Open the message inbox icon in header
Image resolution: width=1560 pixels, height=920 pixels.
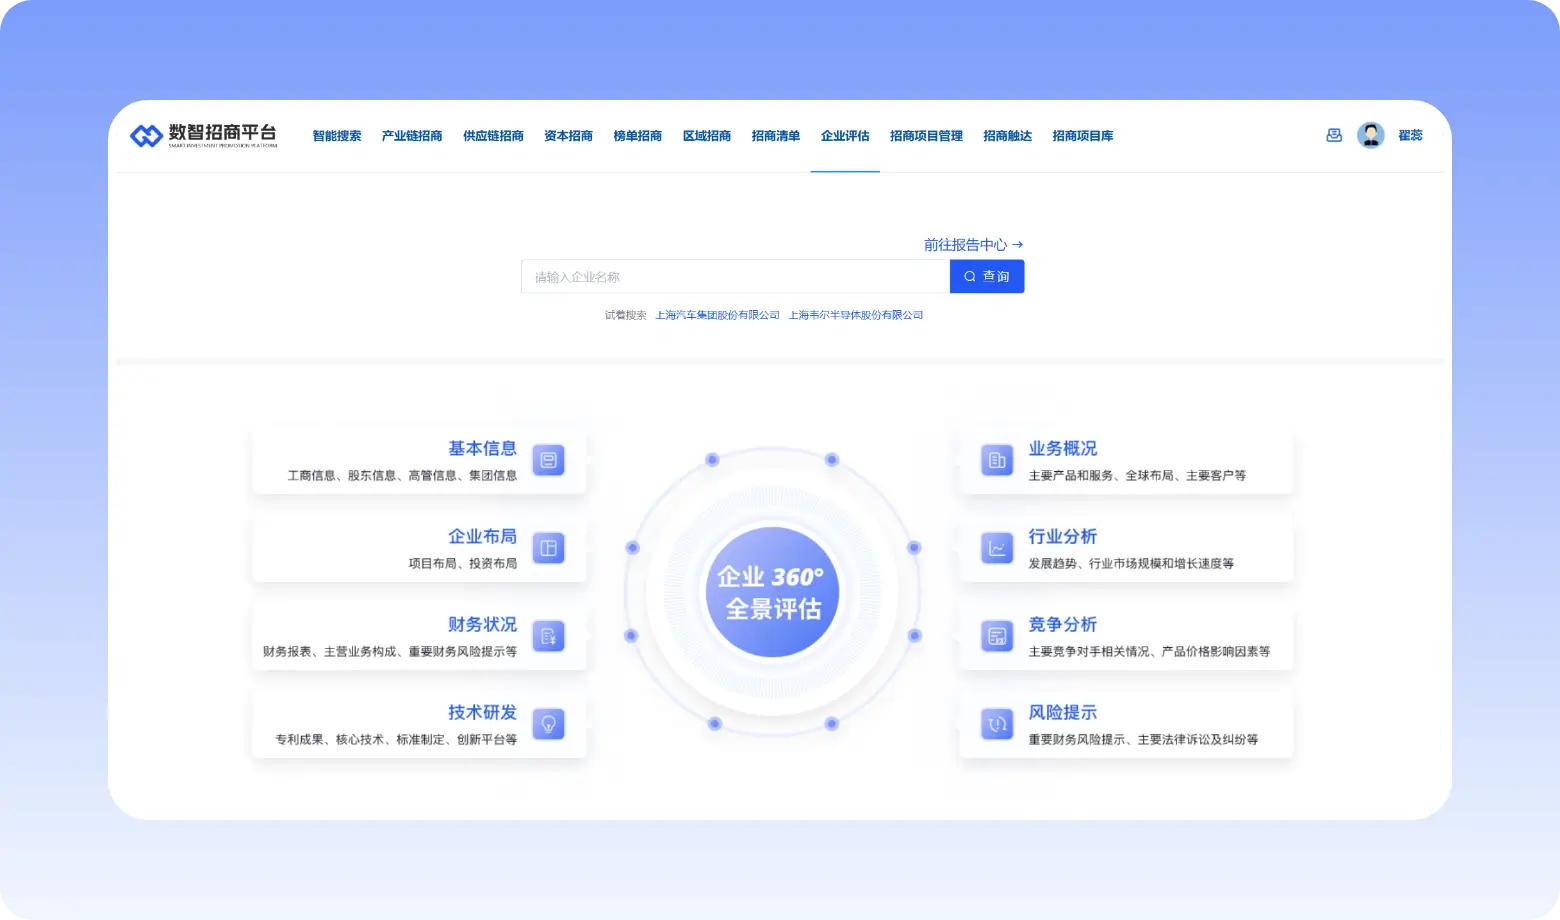[x=1334, y=134]
